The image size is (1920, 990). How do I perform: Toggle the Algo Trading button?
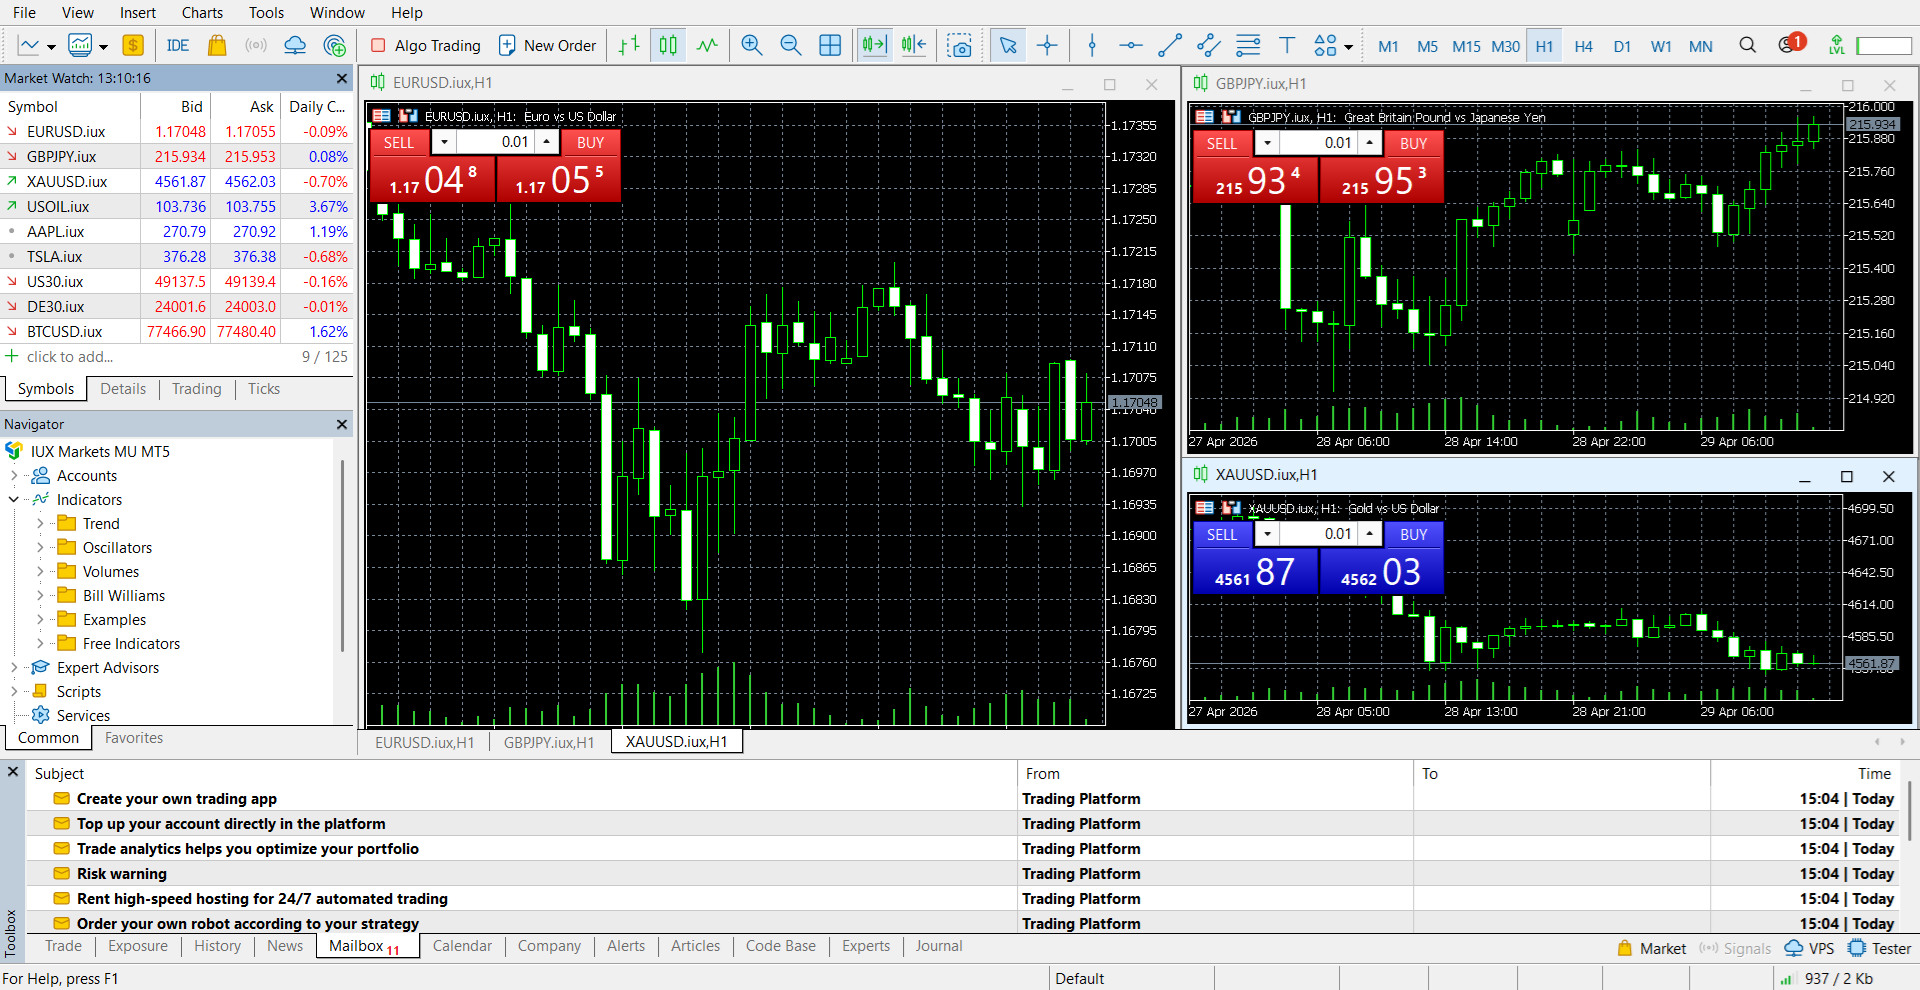pos(426,45)
